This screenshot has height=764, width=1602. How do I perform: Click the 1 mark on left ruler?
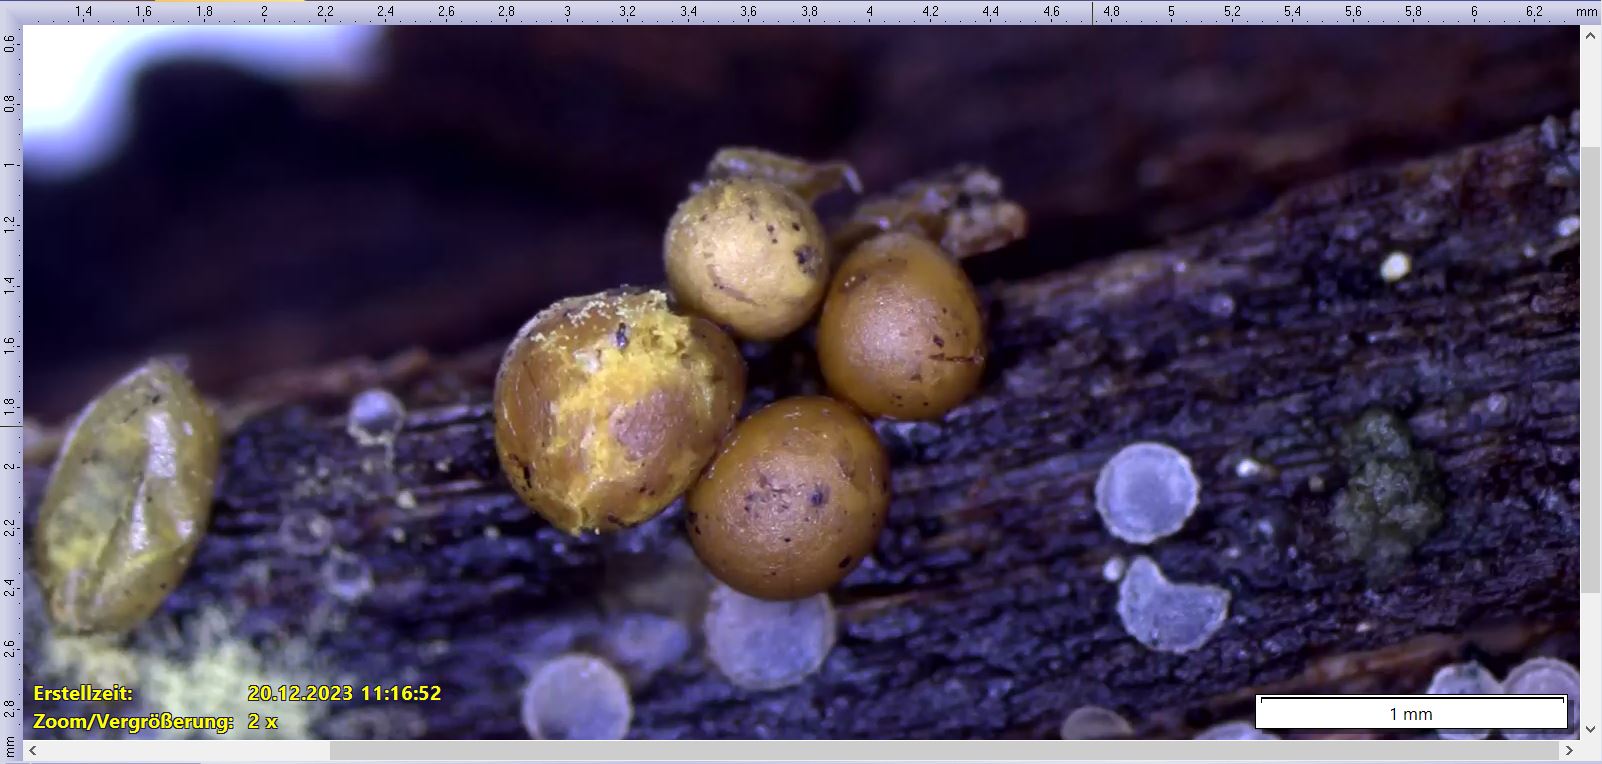tap(10, 164)
